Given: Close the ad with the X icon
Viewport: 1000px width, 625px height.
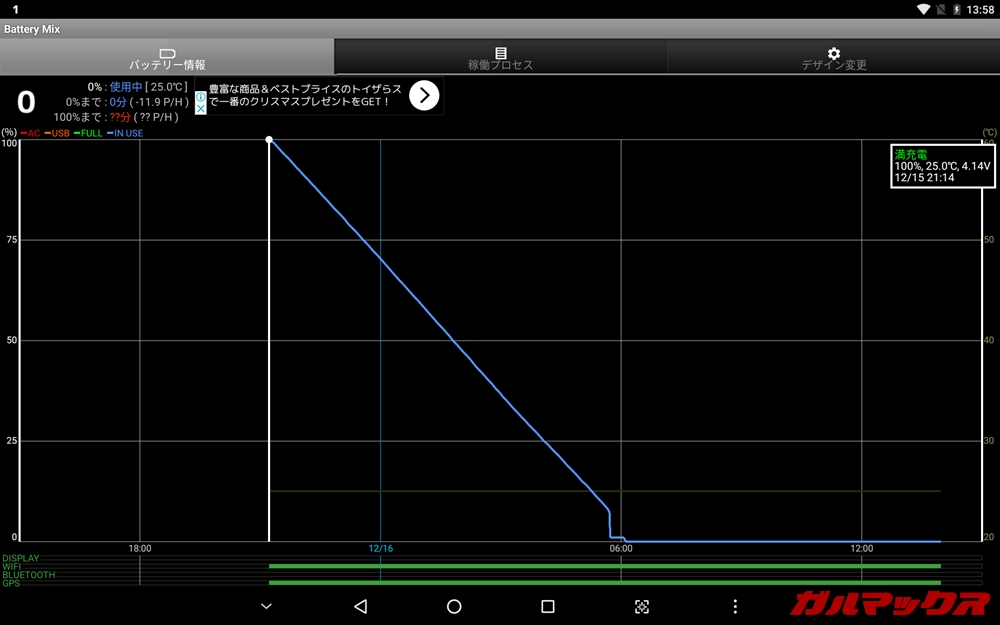Looking at the screenshot, I should (201, 108).
